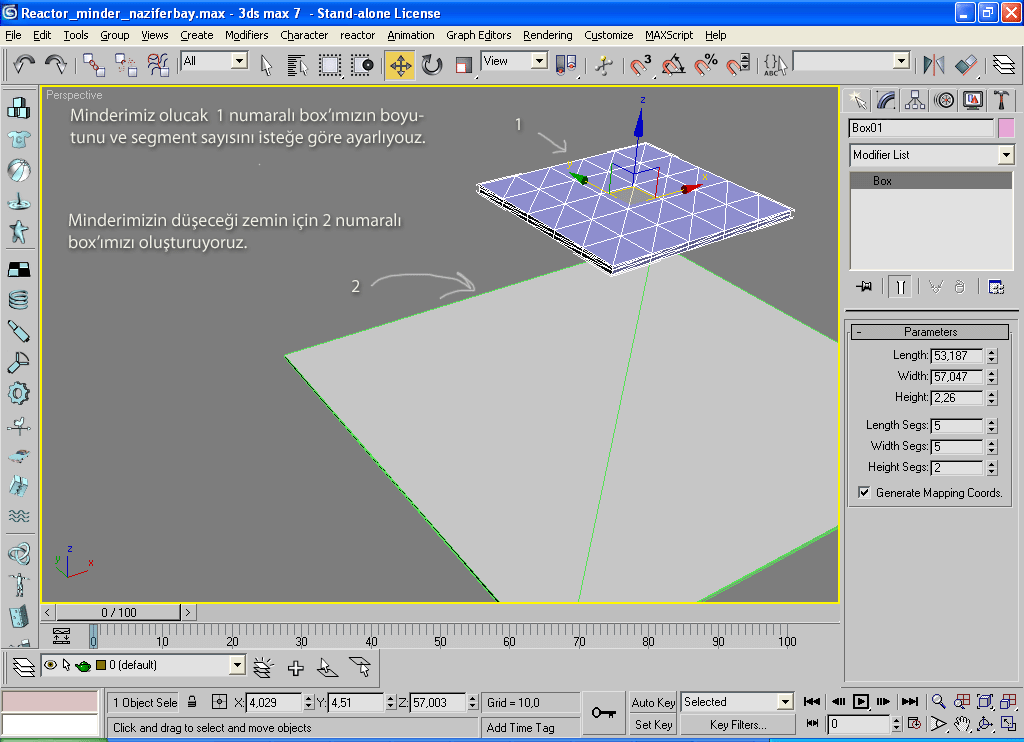Viewport: 1024px width, 742px height.
Task: Open the Rendering menu
Action: point(547,35)
